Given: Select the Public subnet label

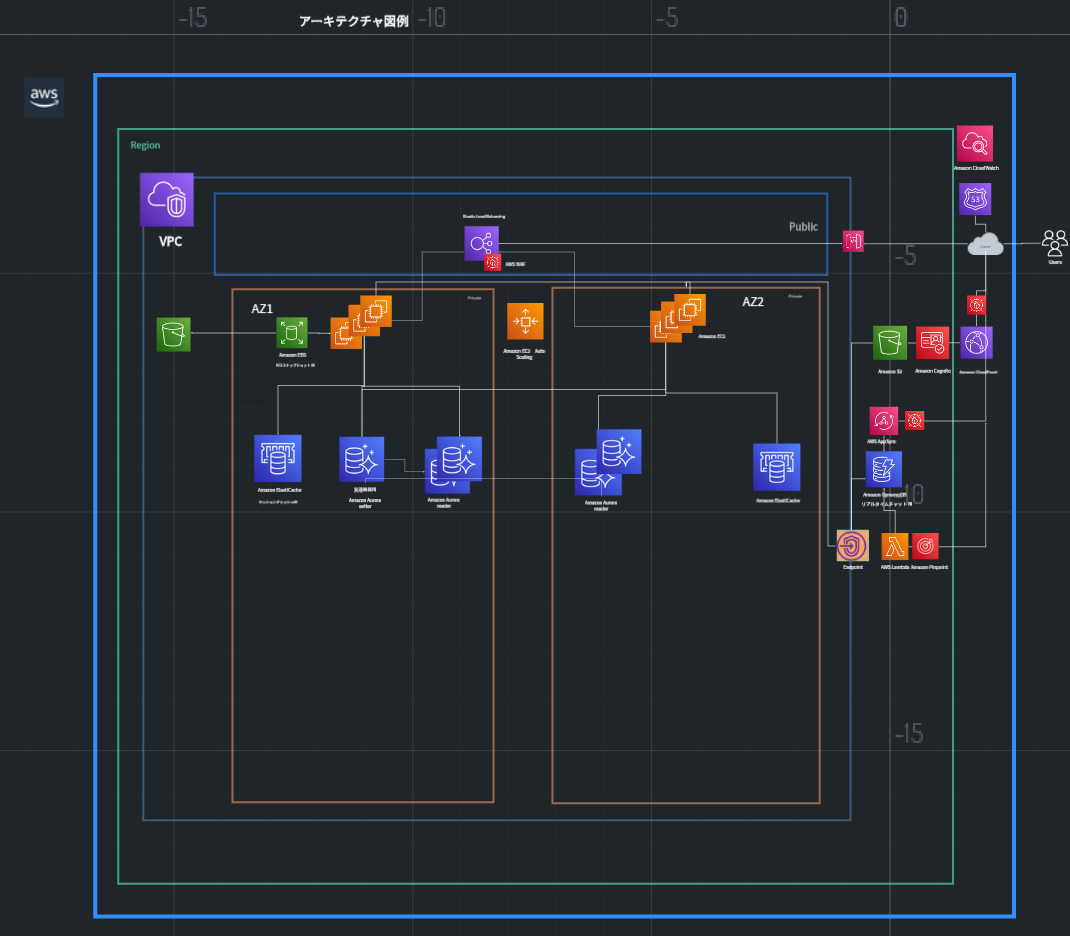Looking at the screenshot, I should tap(803, 226).
